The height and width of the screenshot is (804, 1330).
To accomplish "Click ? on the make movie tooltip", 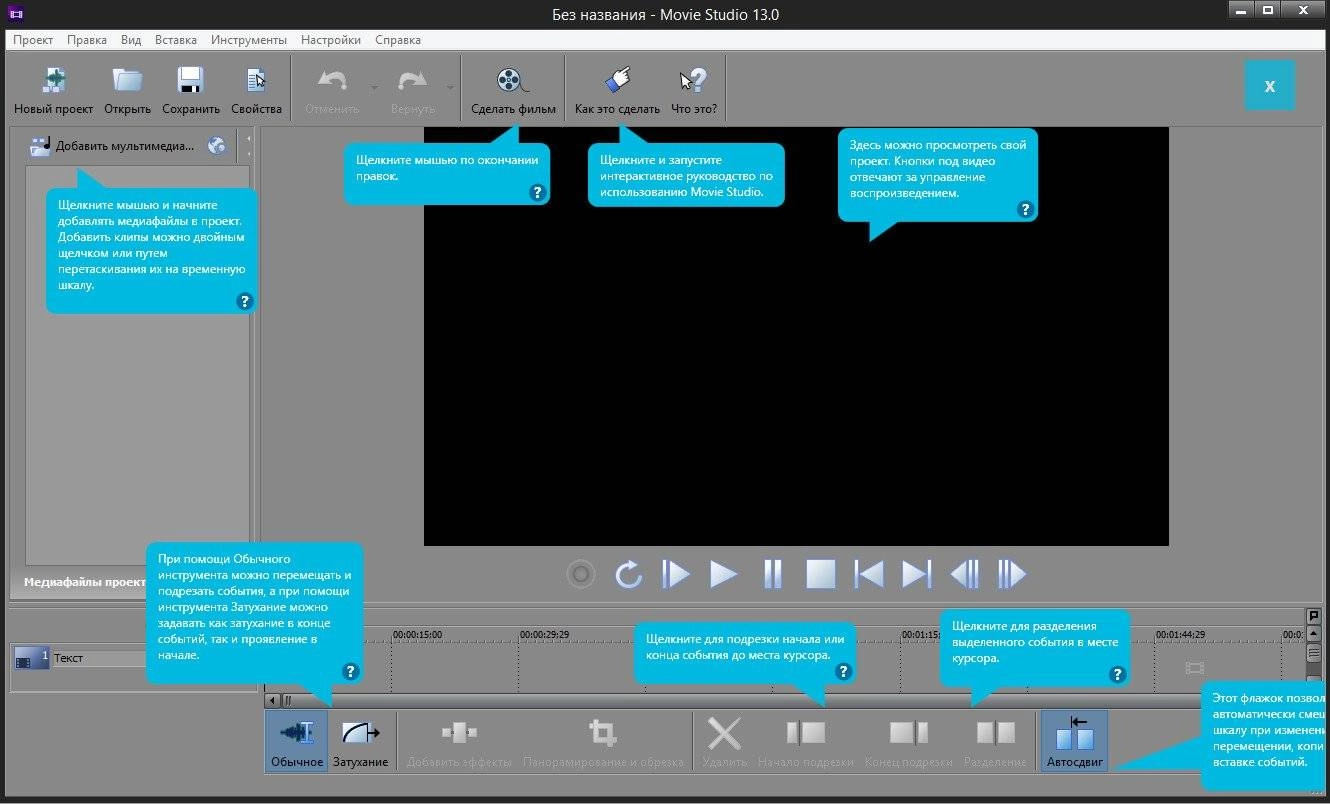I will click(537, 193).
